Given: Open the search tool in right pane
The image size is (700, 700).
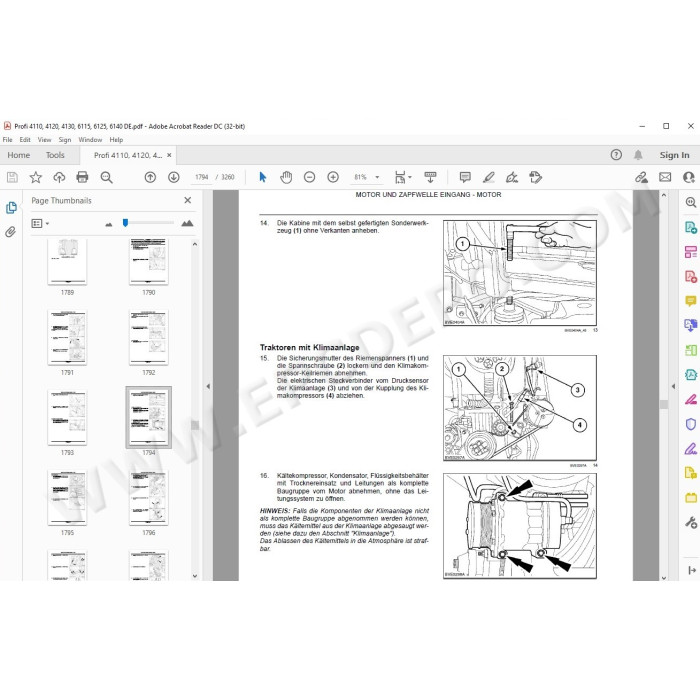Looking at the screenshot, I should (691, 202).
